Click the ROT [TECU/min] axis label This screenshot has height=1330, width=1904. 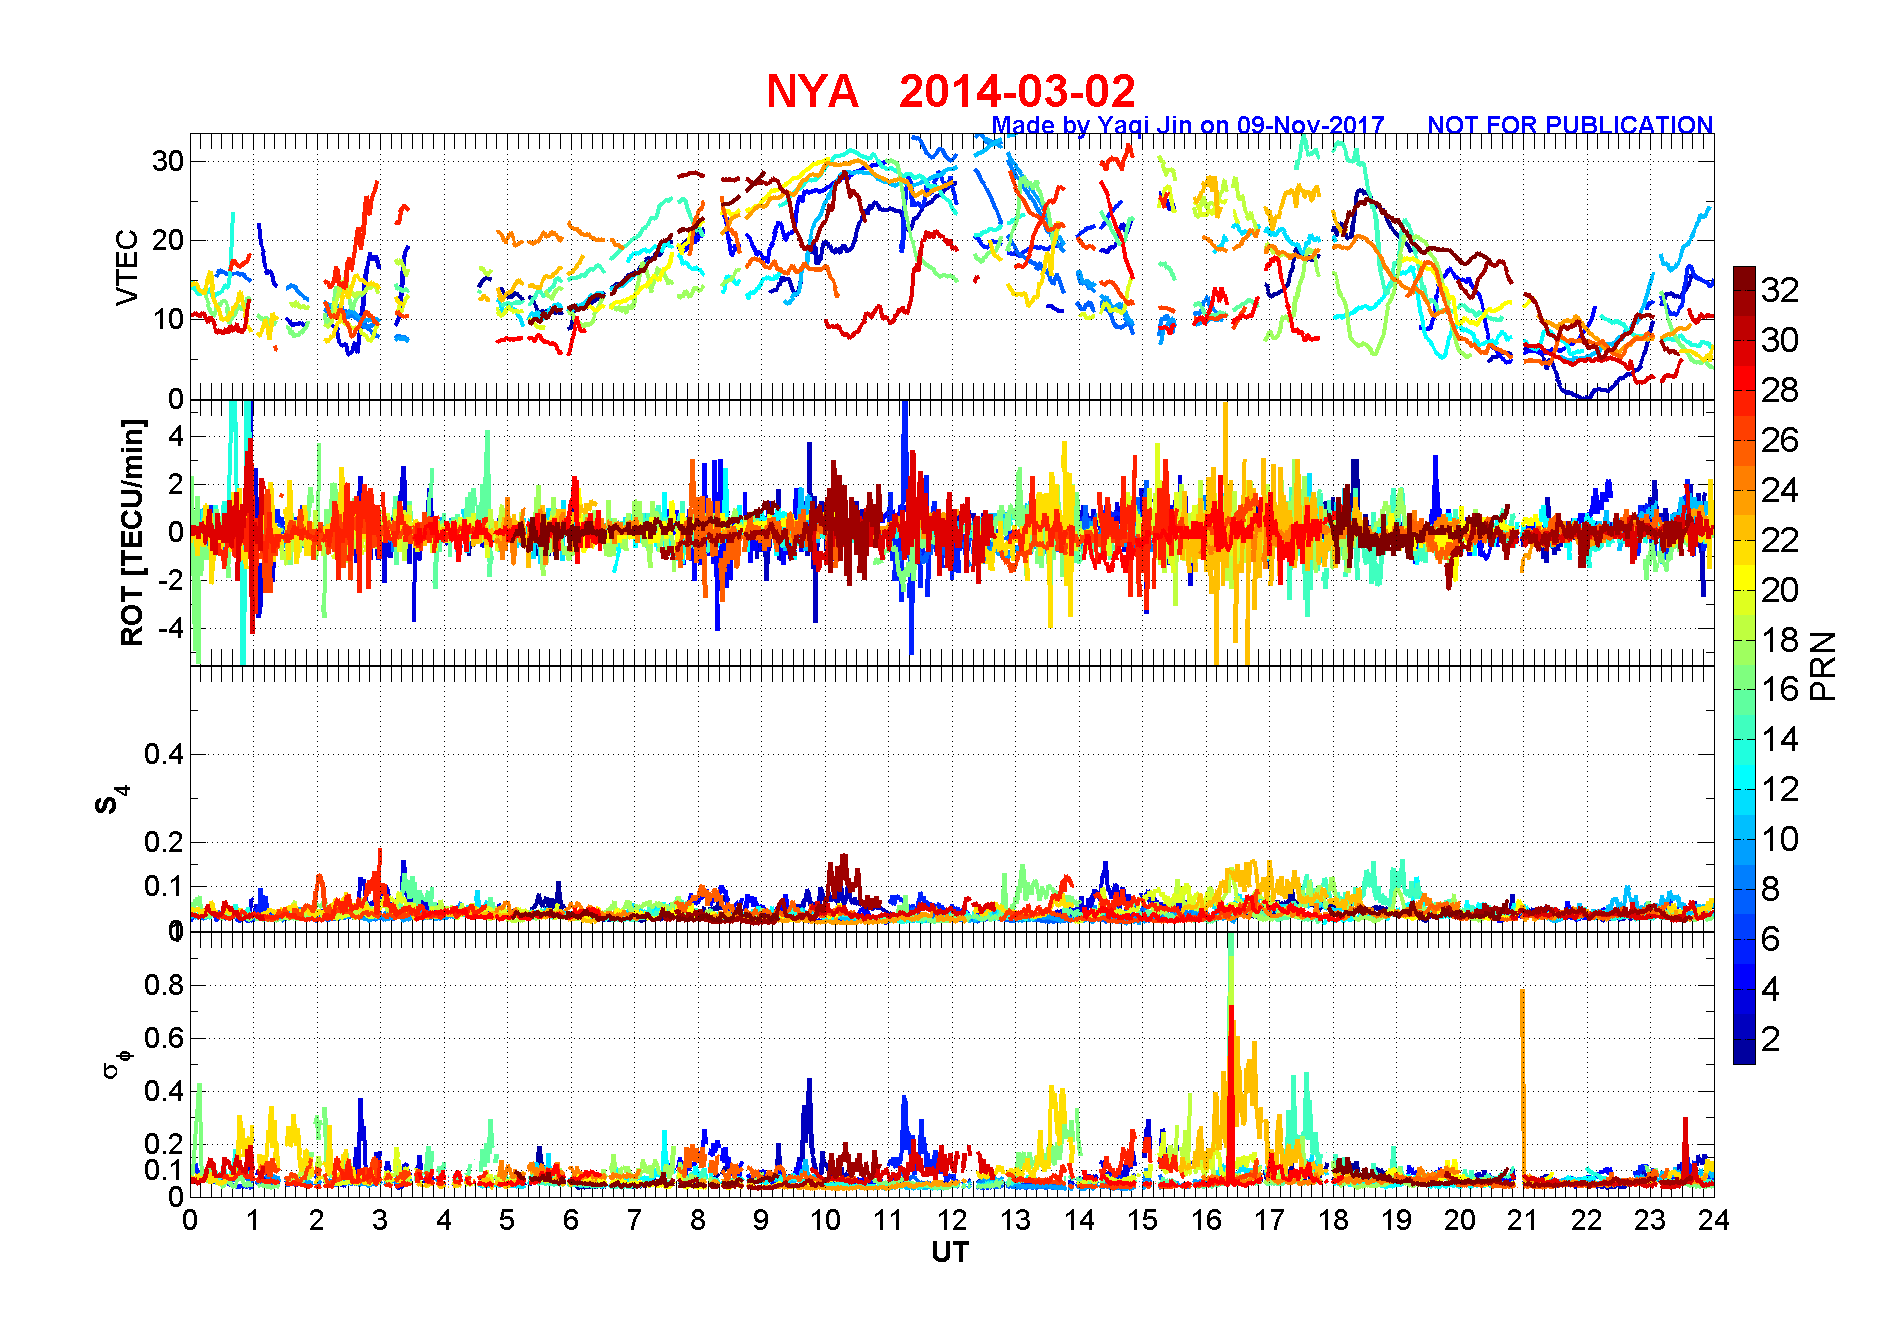[132, 532]
